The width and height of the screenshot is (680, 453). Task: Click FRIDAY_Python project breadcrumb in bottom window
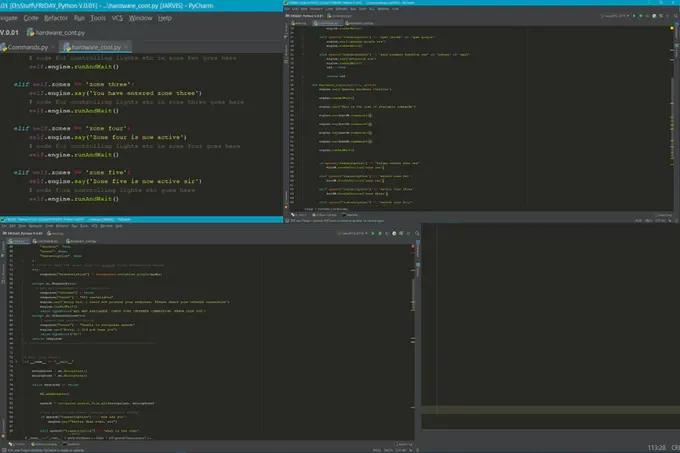coord(23,233)
